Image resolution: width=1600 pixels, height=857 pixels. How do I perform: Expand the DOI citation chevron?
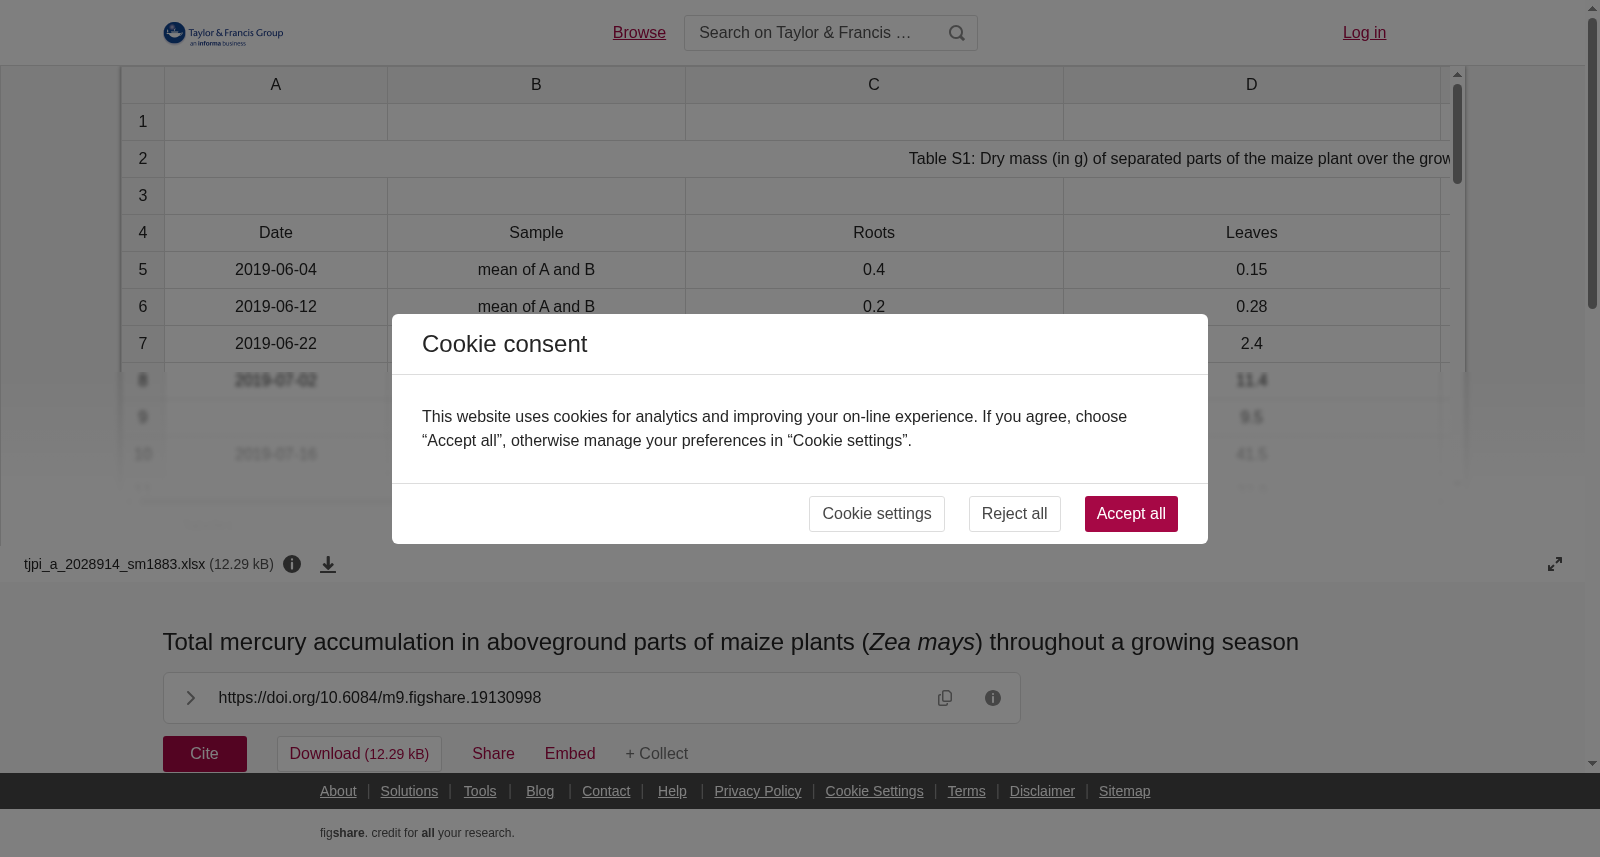click(x=190, y=698)
